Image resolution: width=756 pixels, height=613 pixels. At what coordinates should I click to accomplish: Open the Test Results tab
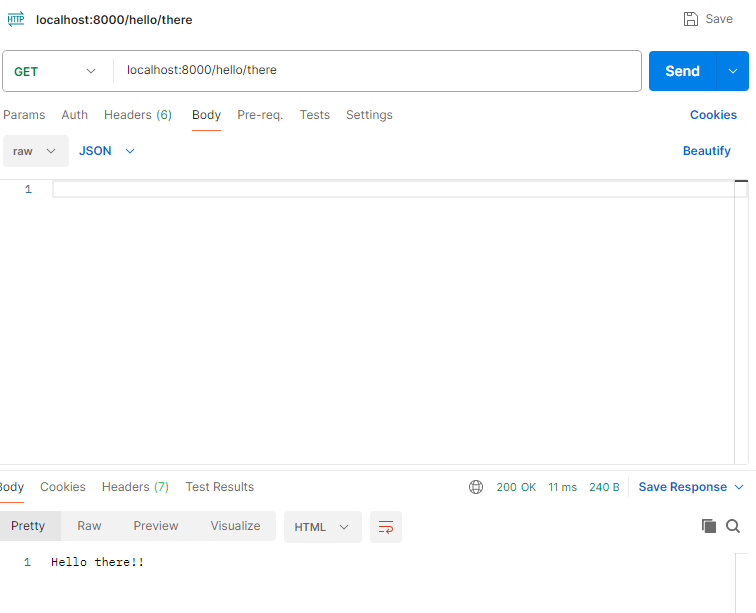(x=220, y=487)
